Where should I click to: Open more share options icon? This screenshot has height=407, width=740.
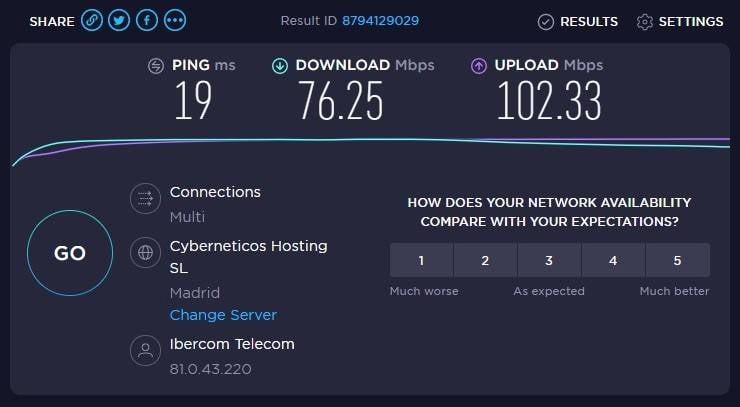click(174, 20)
